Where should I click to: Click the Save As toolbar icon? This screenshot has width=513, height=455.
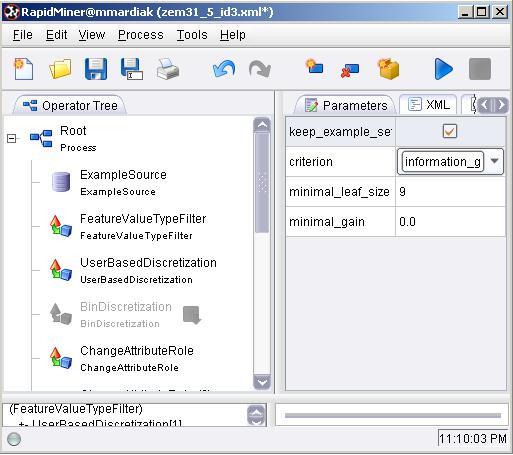click(x=132, y=69)
